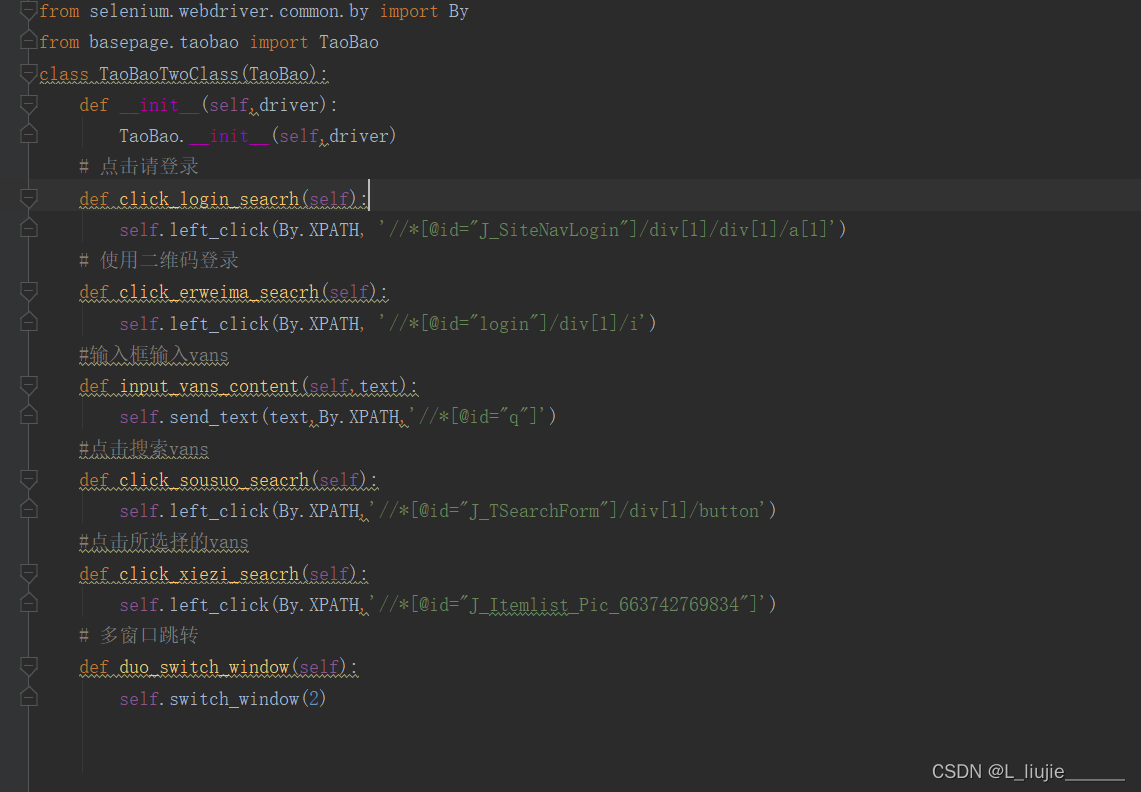Click method name 'click_xiezi_seacrh'

point(209,574)
